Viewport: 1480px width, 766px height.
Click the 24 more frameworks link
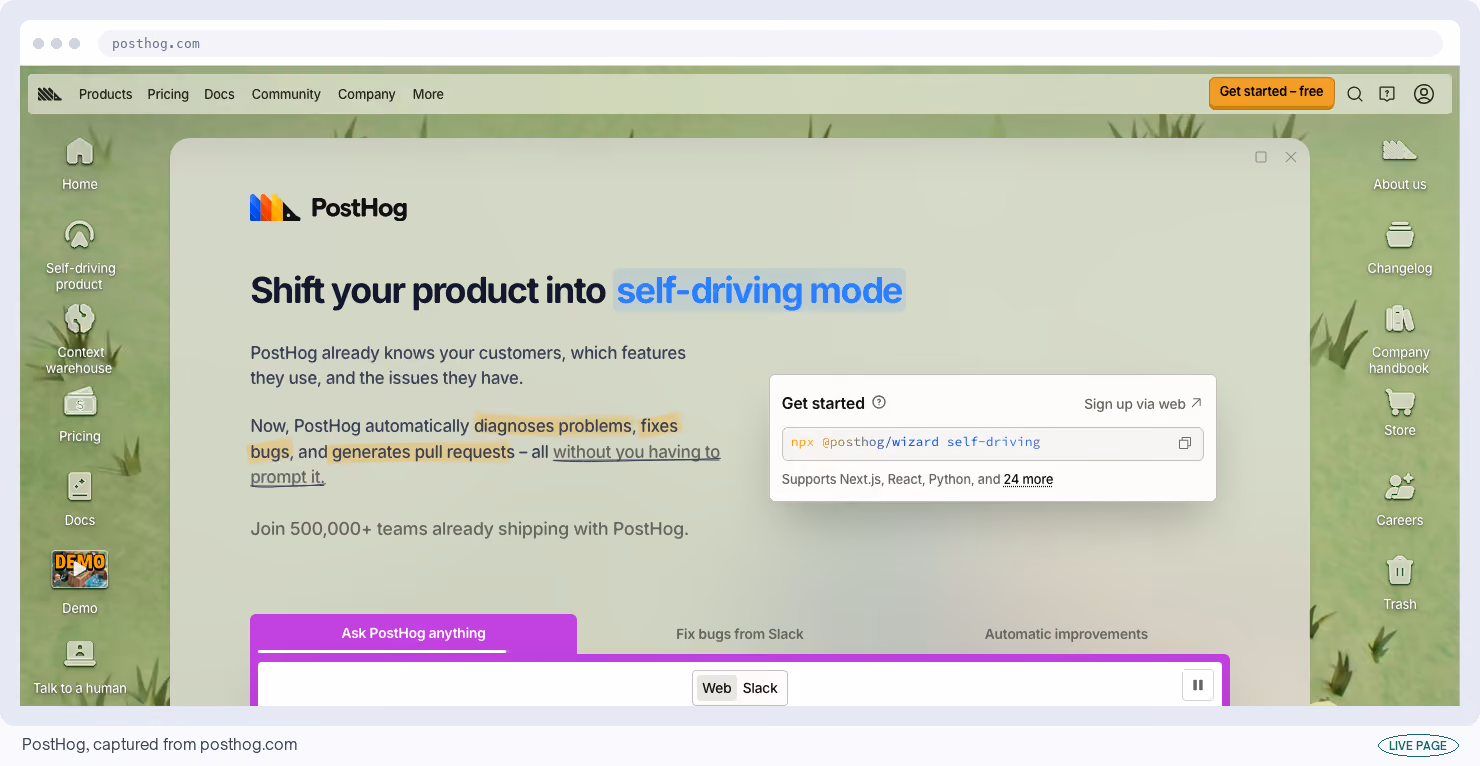[x=1028, y=479]
